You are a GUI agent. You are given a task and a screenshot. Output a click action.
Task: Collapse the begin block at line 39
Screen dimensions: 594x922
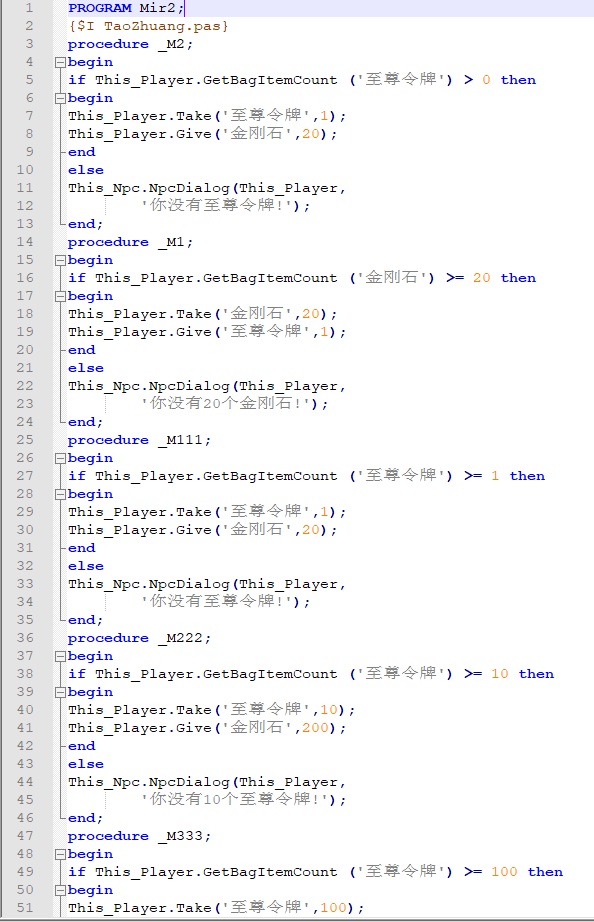point(60,692)
